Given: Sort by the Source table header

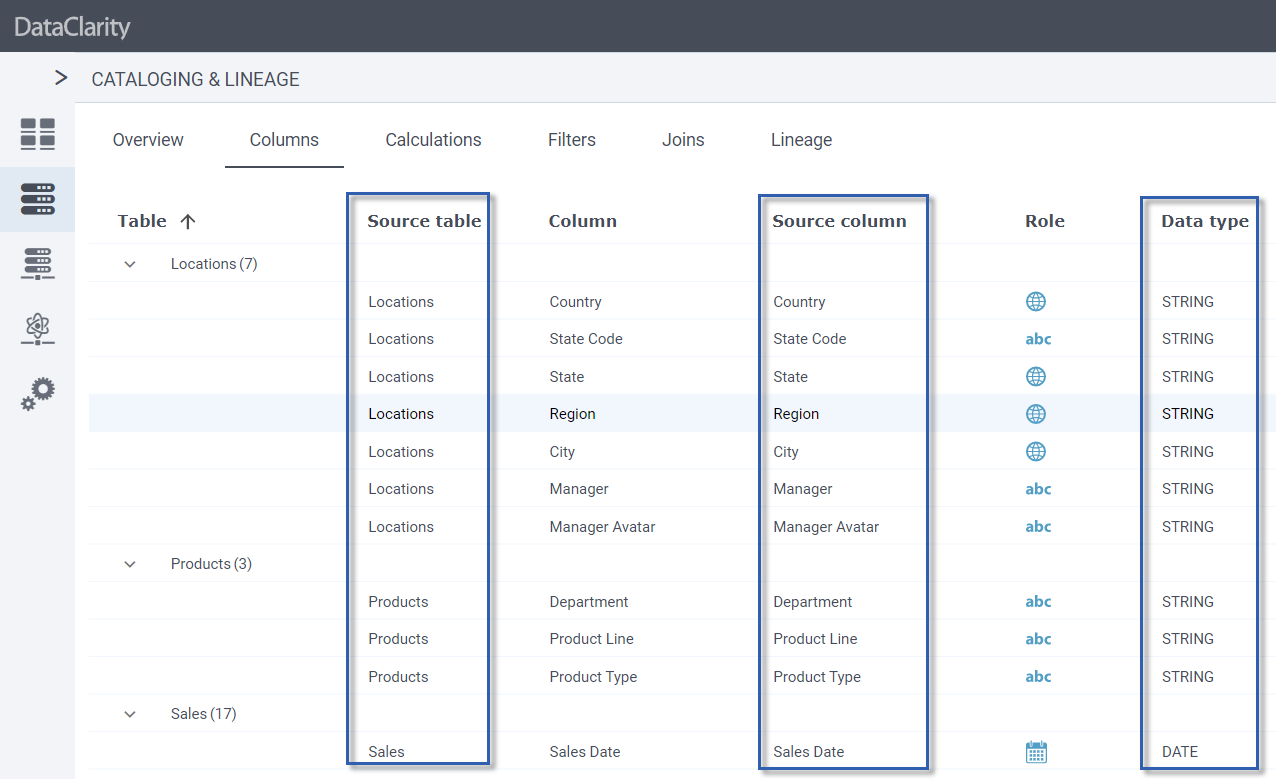Looking at the screenshot, I should point(424,222).
